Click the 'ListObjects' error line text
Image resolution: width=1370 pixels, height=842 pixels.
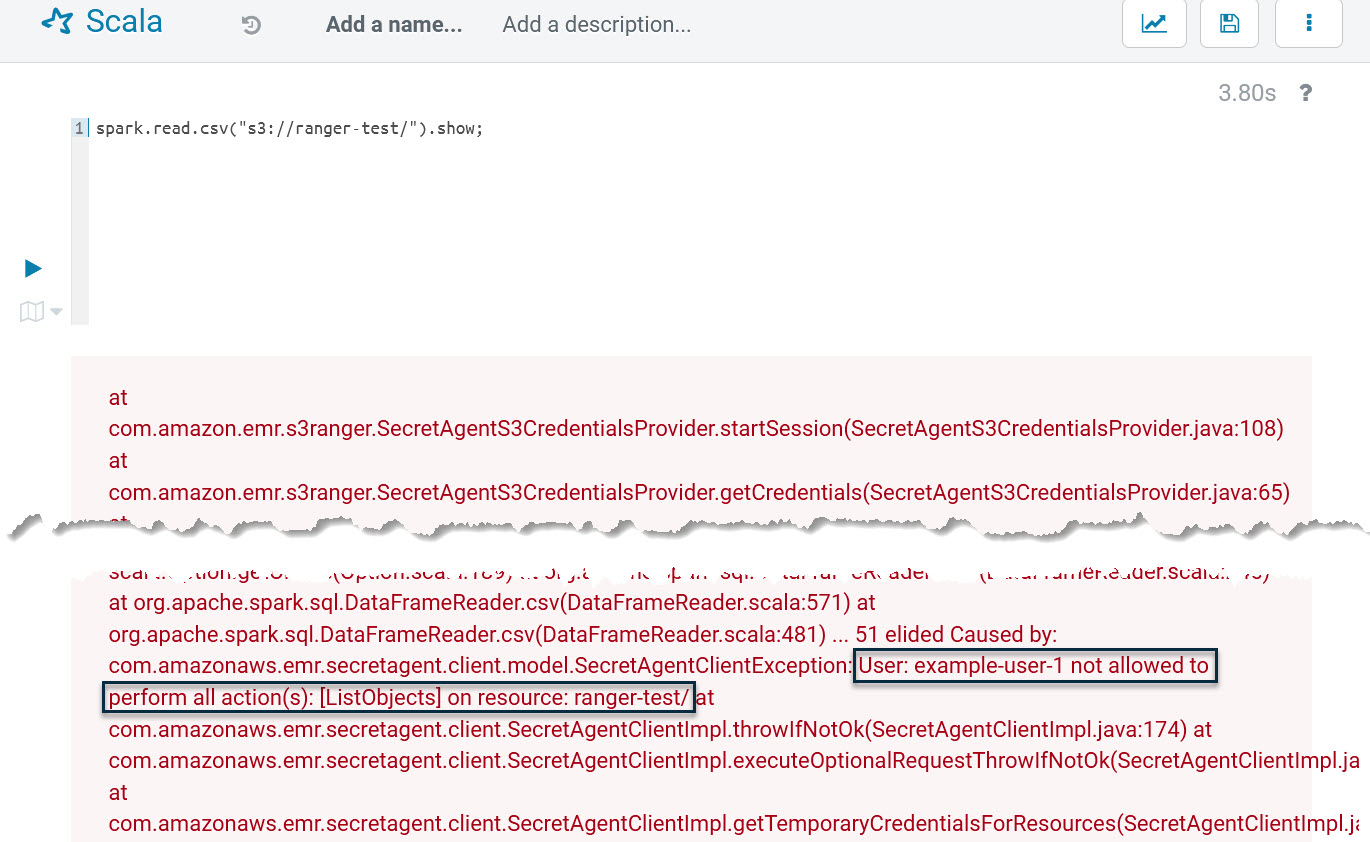click(398, 698)
